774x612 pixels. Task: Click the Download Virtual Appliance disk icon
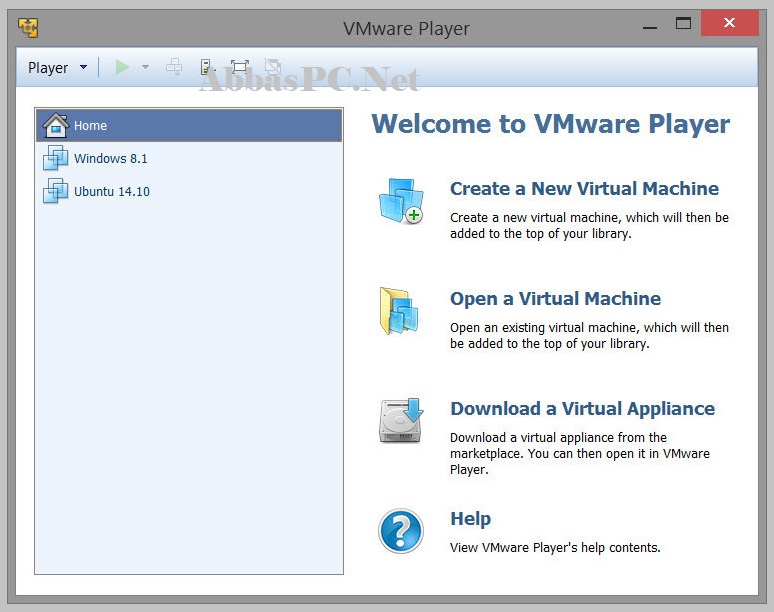click(401, 421)
